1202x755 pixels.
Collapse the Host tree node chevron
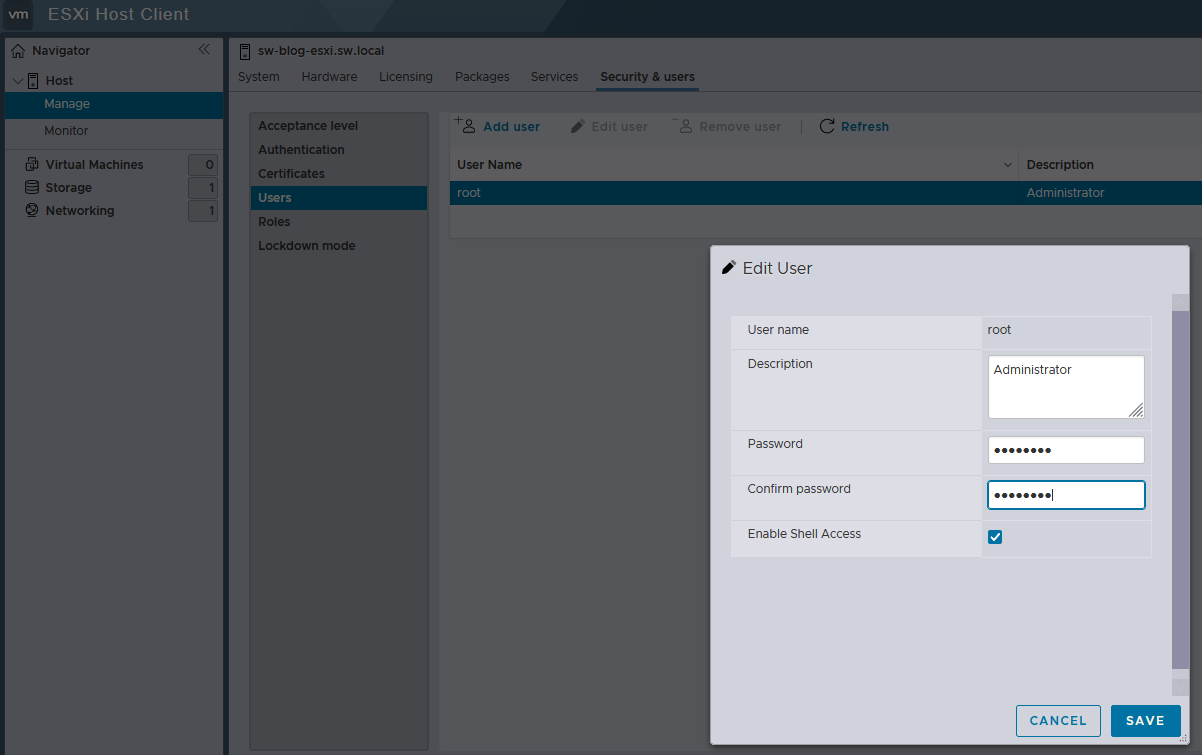(x=17, y=80)
